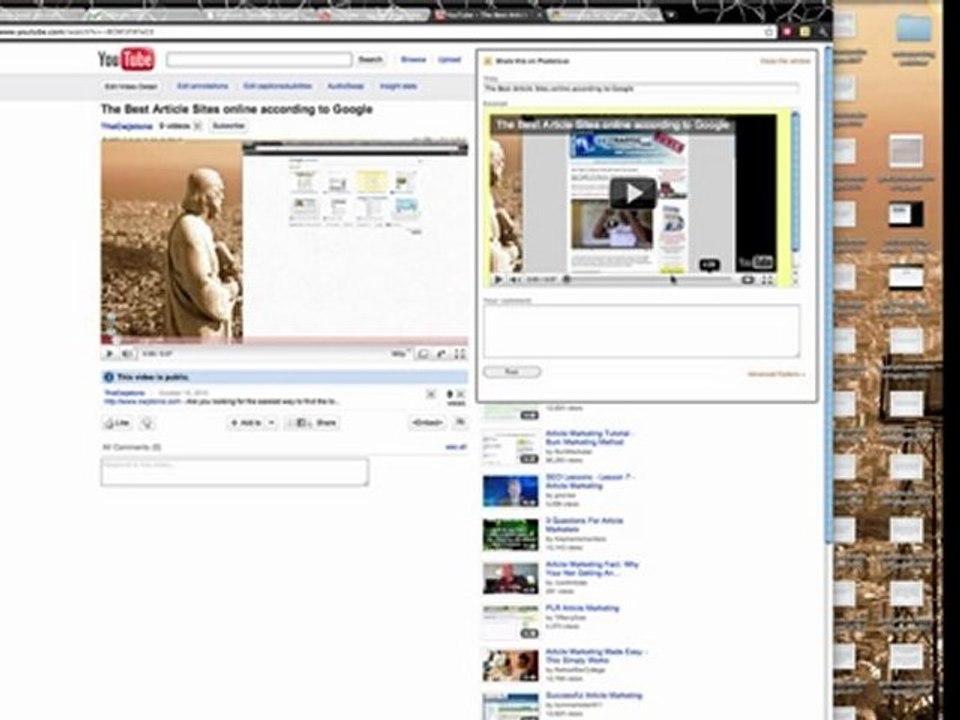
Task: Click the dislike thumbs-down button
Action: (147, 423)
